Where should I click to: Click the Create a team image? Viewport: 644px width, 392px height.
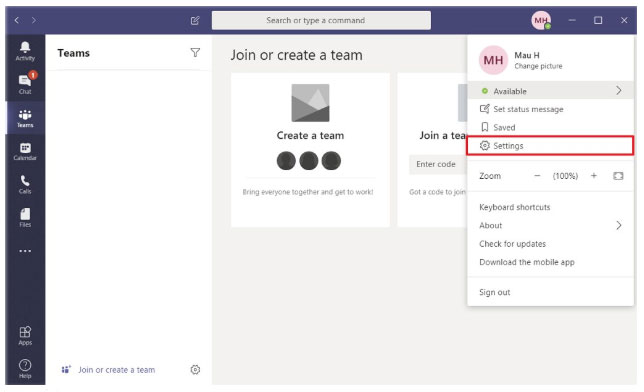[x=310, y=103]
